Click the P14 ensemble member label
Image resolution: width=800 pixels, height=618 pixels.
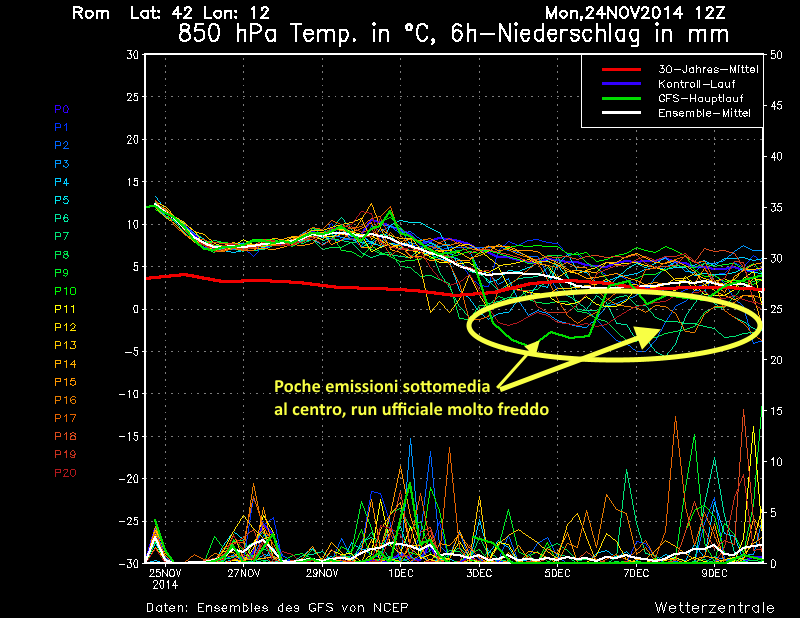tap(65, 364)
